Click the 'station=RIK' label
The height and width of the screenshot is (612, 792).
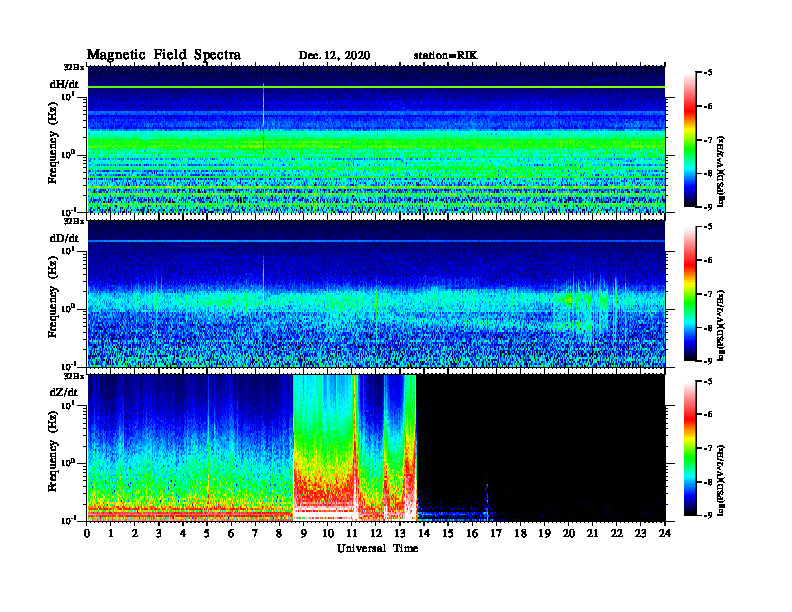pyautogui.click(x=446, y=56)
